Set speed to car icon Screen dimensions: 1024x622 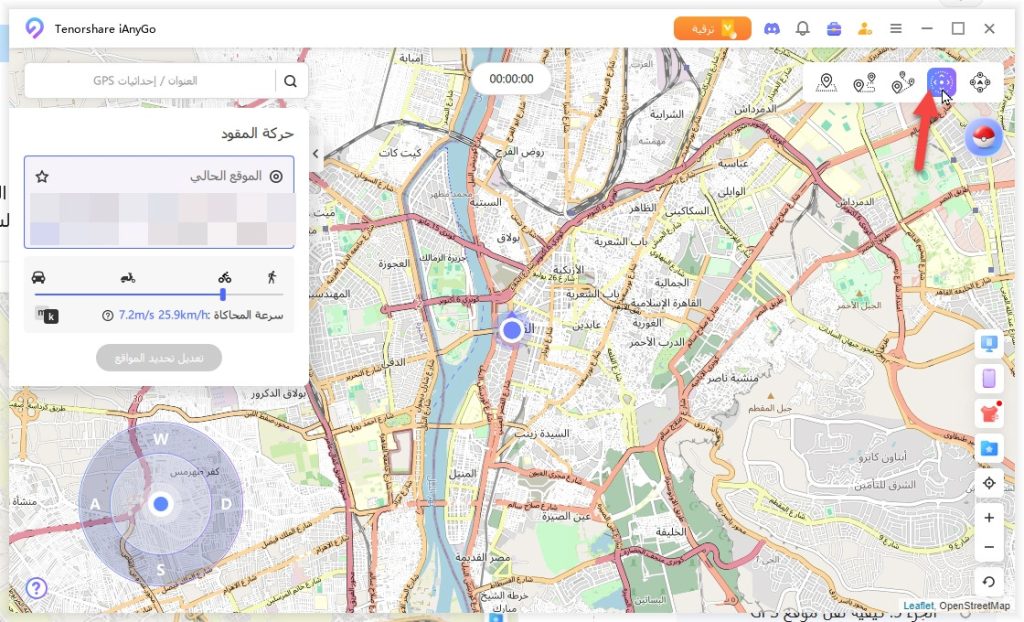coord(39,277)
